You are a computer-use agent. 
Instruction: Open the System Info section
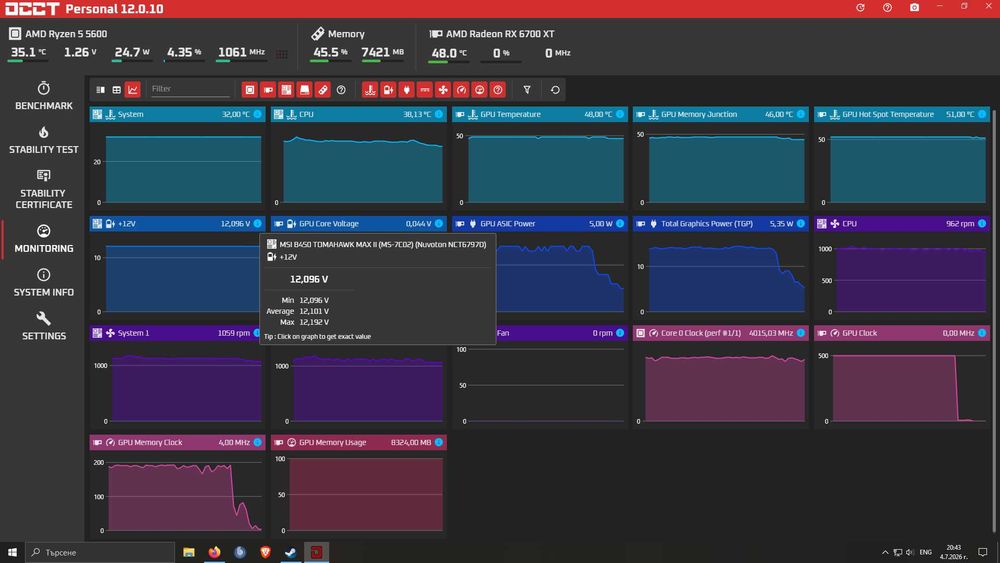[x=43, y=282]
